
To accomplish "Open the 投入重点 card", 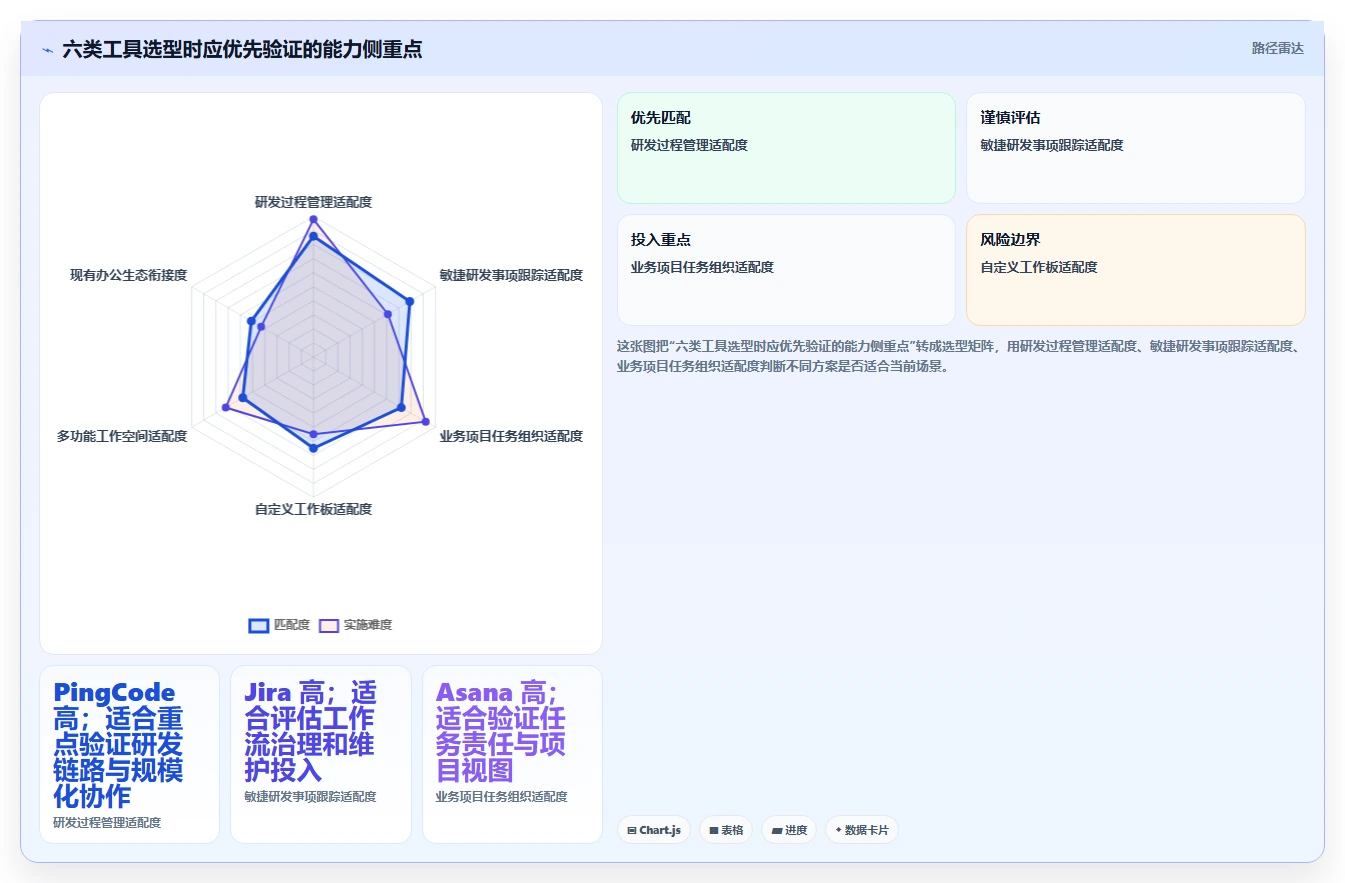I will coord(786,270).
